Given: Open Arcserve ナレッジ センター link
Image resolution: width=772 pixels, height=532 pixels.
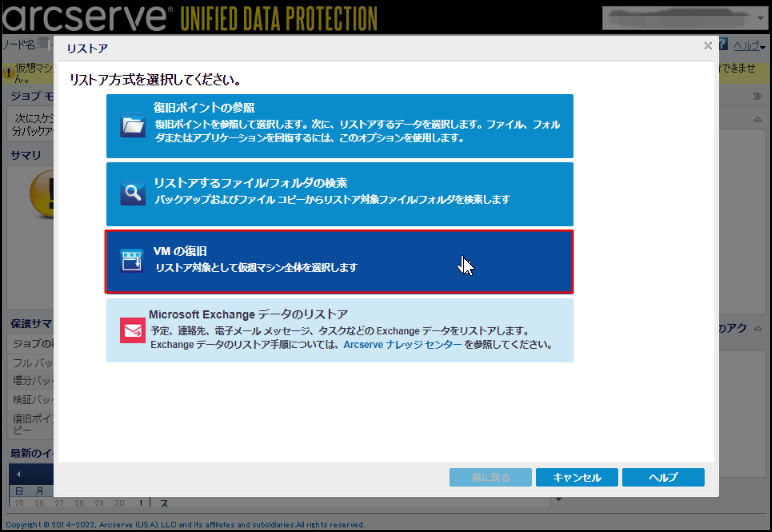Looking at the screenshot, I should pyautogui.click(x=403, y=344).
